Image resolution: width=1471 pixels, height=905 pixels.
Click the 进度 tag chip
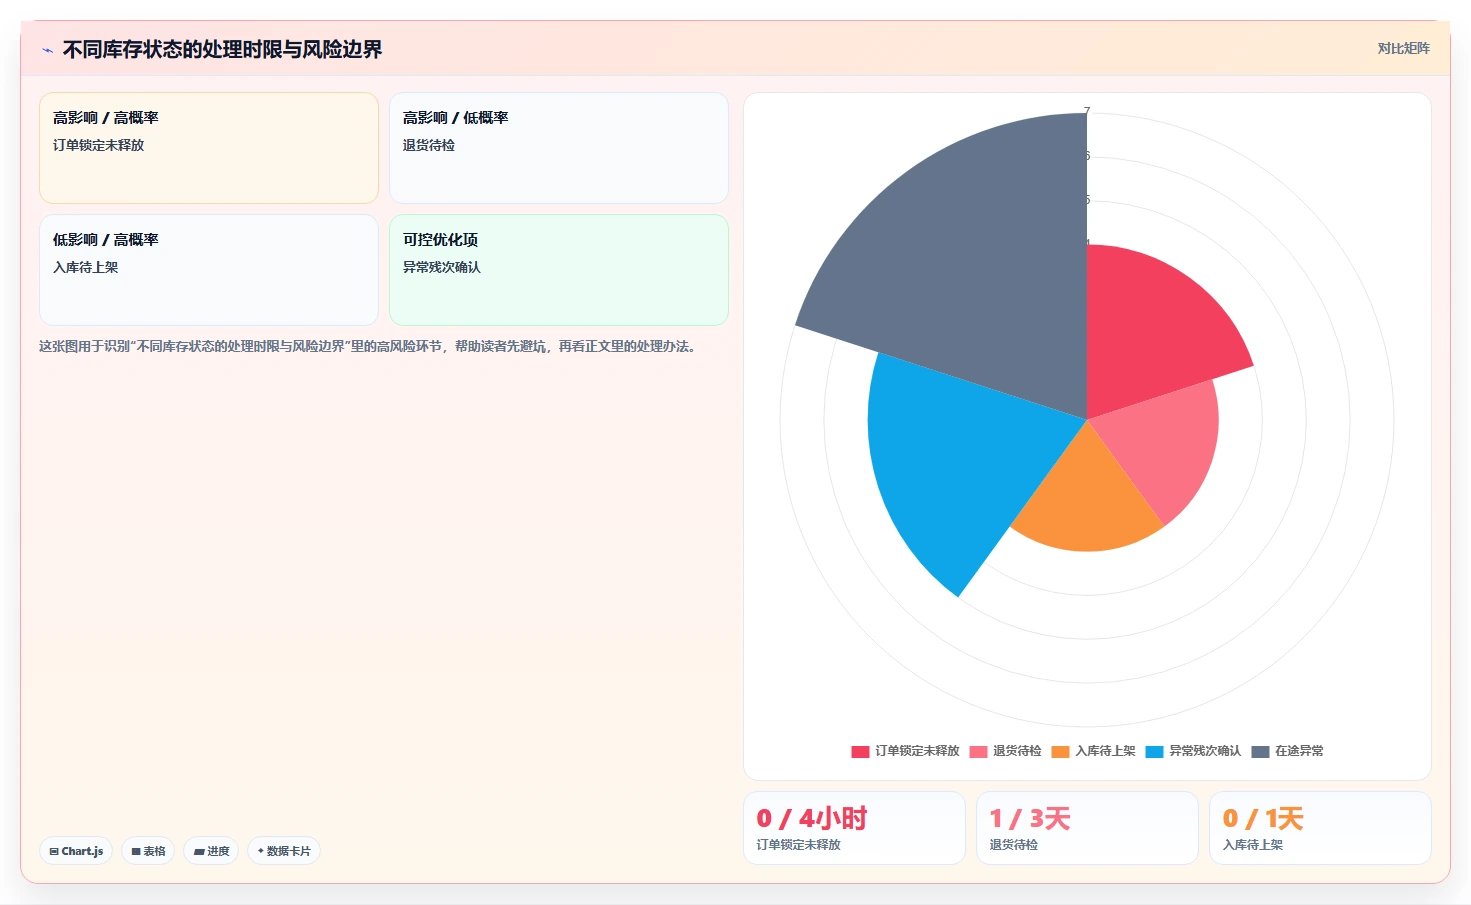click(x=211, y=851)
